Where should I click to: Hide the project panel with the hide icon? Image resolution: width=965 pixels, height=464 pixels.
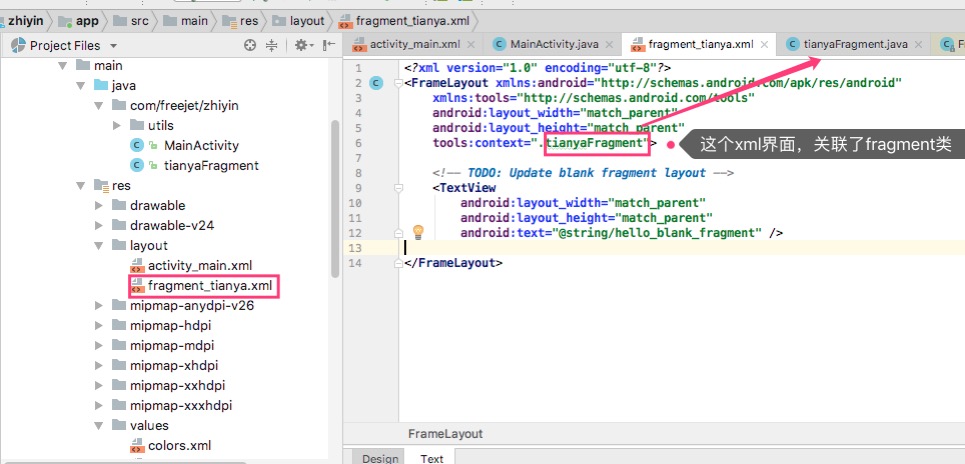(329, 44)
